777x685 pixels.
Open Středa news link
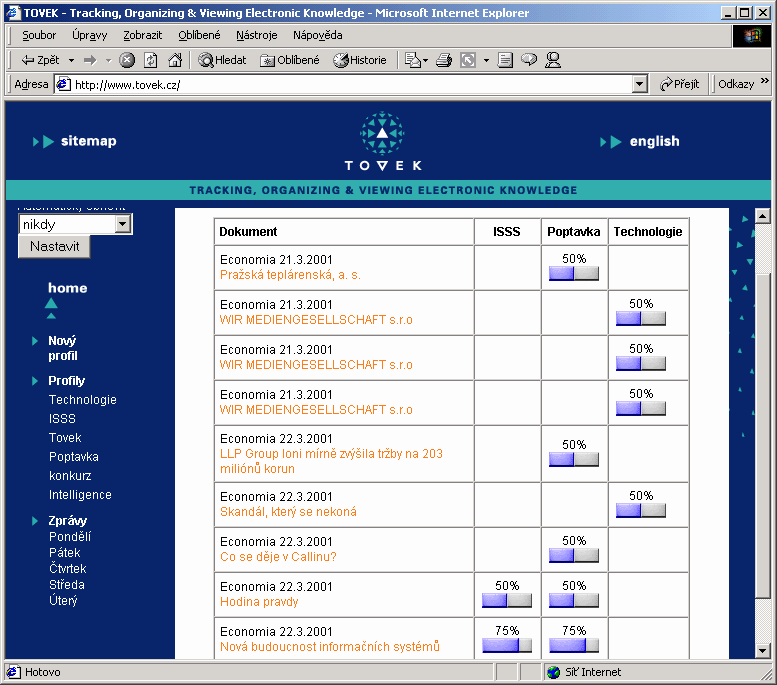click(x=66, y=584)
